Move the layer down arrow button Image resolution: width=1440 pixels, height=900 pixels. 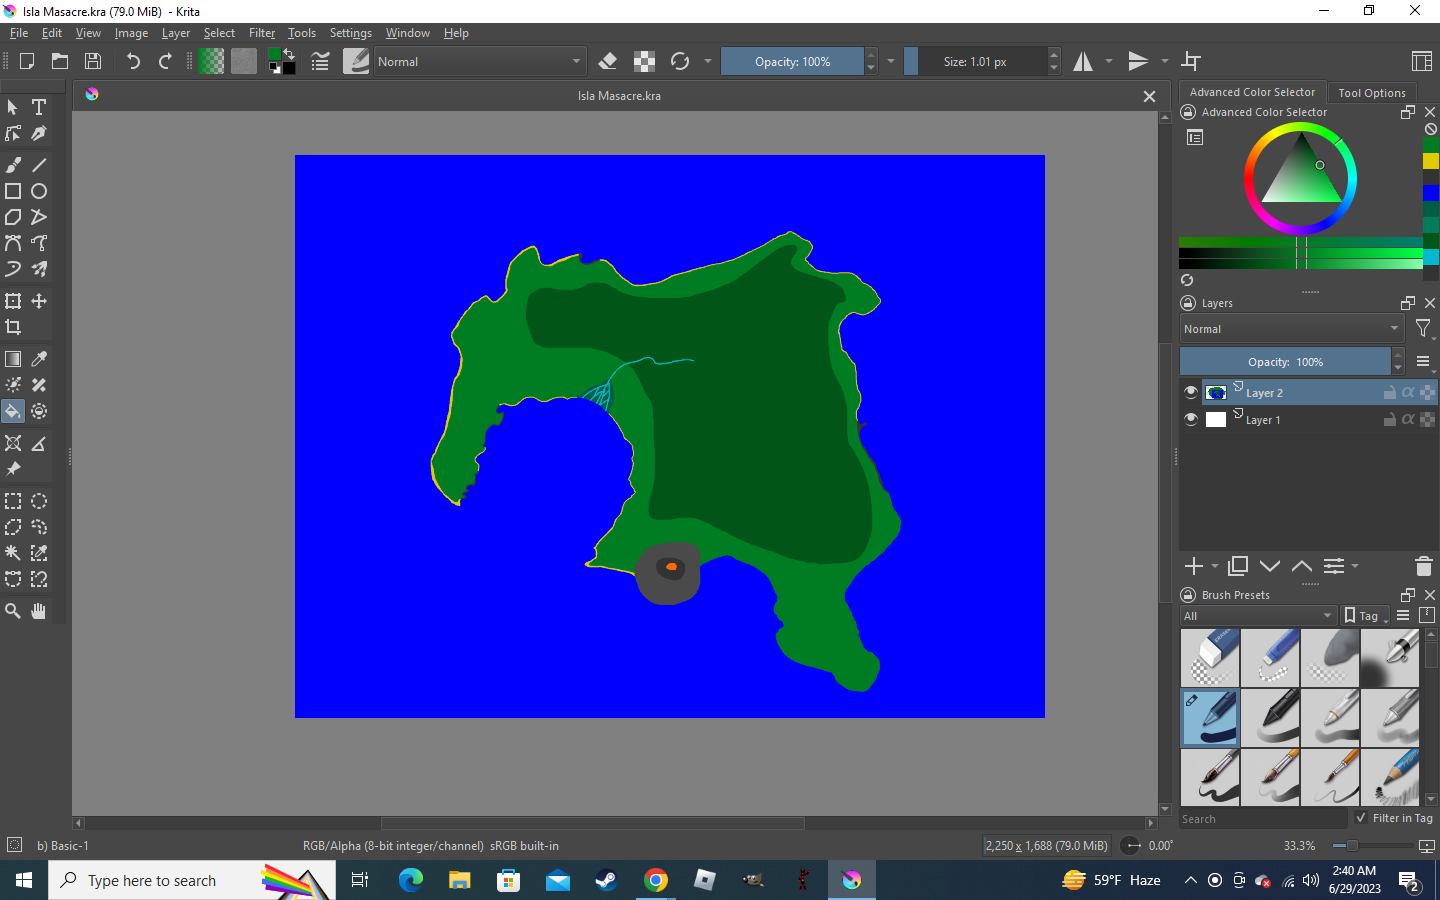1270,566
